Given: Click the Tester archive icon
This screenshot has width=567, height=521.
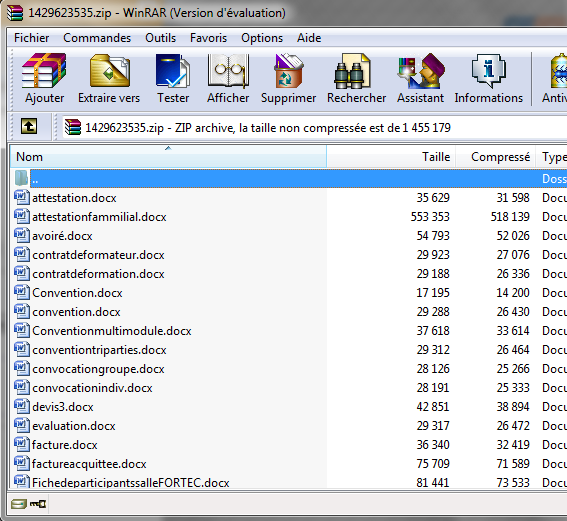Looking at the screenshot, I should pyautogui.click(x=173, y=71).
